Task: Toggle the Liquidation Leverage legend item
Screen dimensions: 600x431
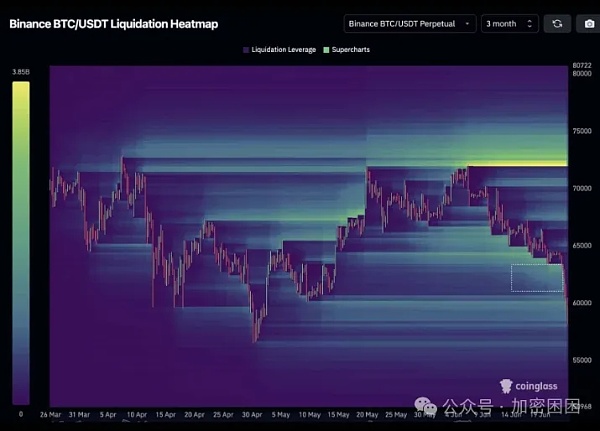Action: (x=279, y=50)
